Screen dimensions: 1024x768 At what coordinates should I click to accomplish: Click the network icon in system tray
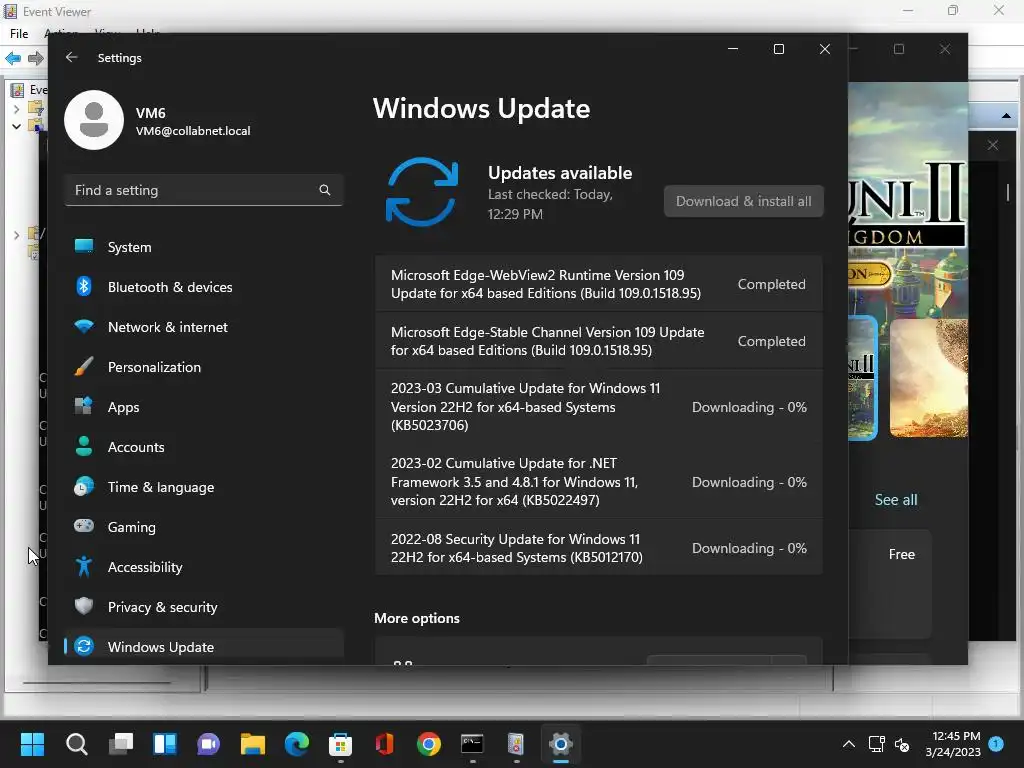pos(876,744)
